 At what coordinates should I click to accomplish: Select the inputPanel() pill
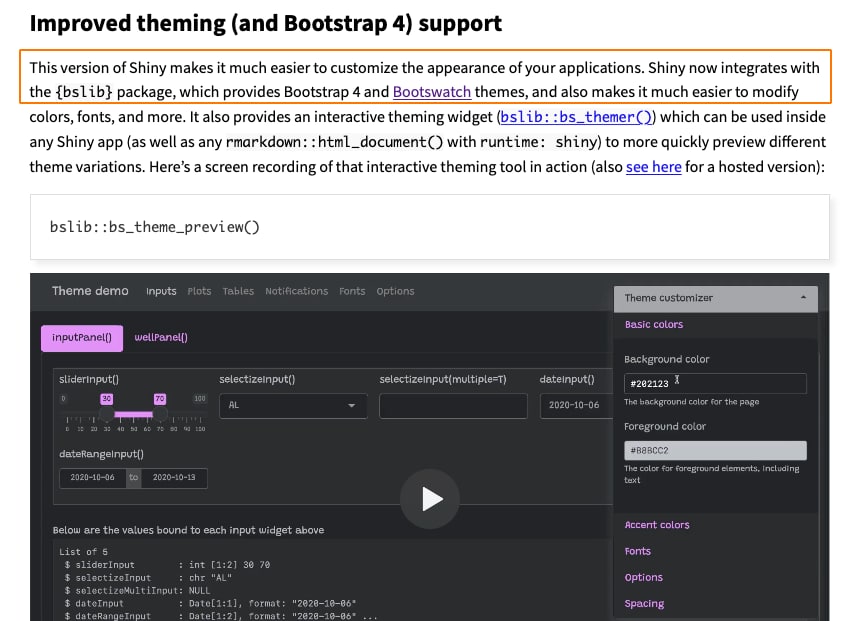(x=82, y=338)
